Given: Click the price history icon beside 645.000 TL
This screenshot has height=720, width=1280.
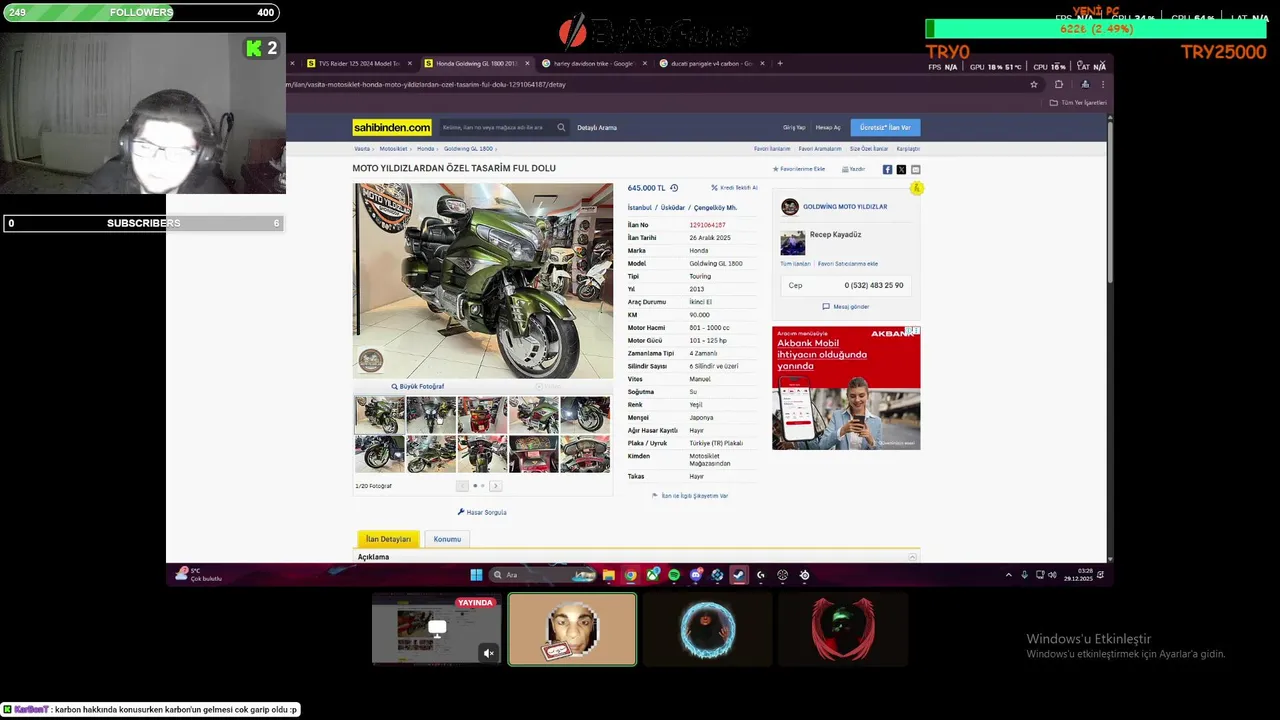Looking at the screenshot, I should point(674,188).
